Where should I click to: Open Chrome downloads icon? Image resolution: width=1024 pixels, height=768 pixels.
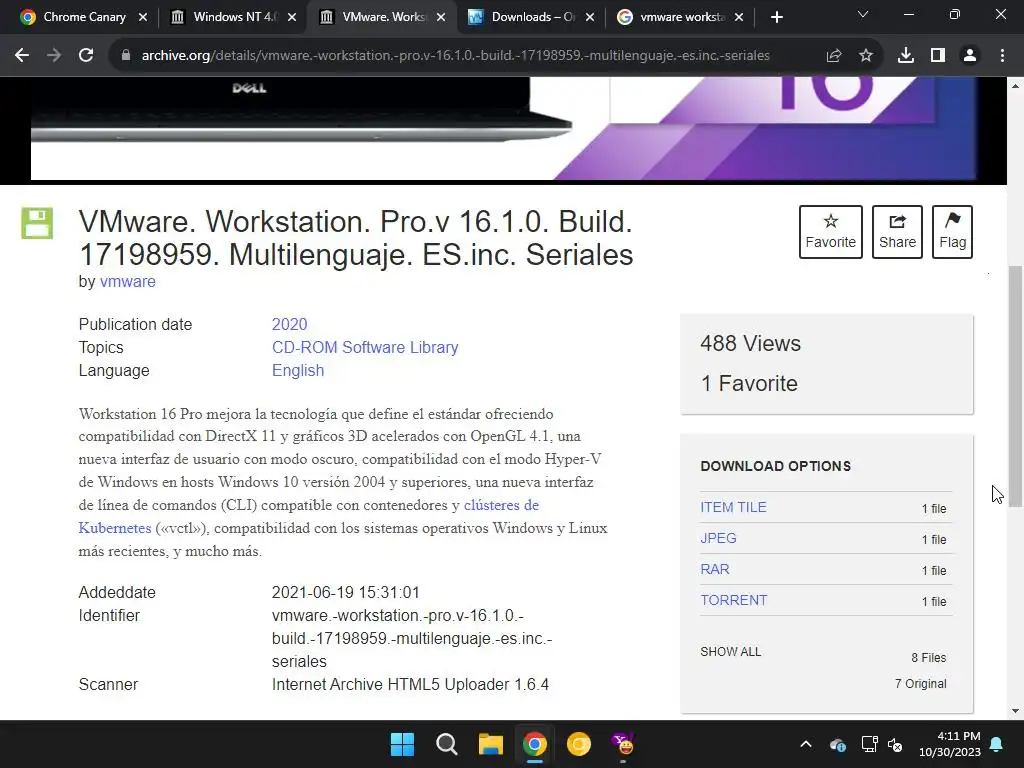[x=906, y=56]
